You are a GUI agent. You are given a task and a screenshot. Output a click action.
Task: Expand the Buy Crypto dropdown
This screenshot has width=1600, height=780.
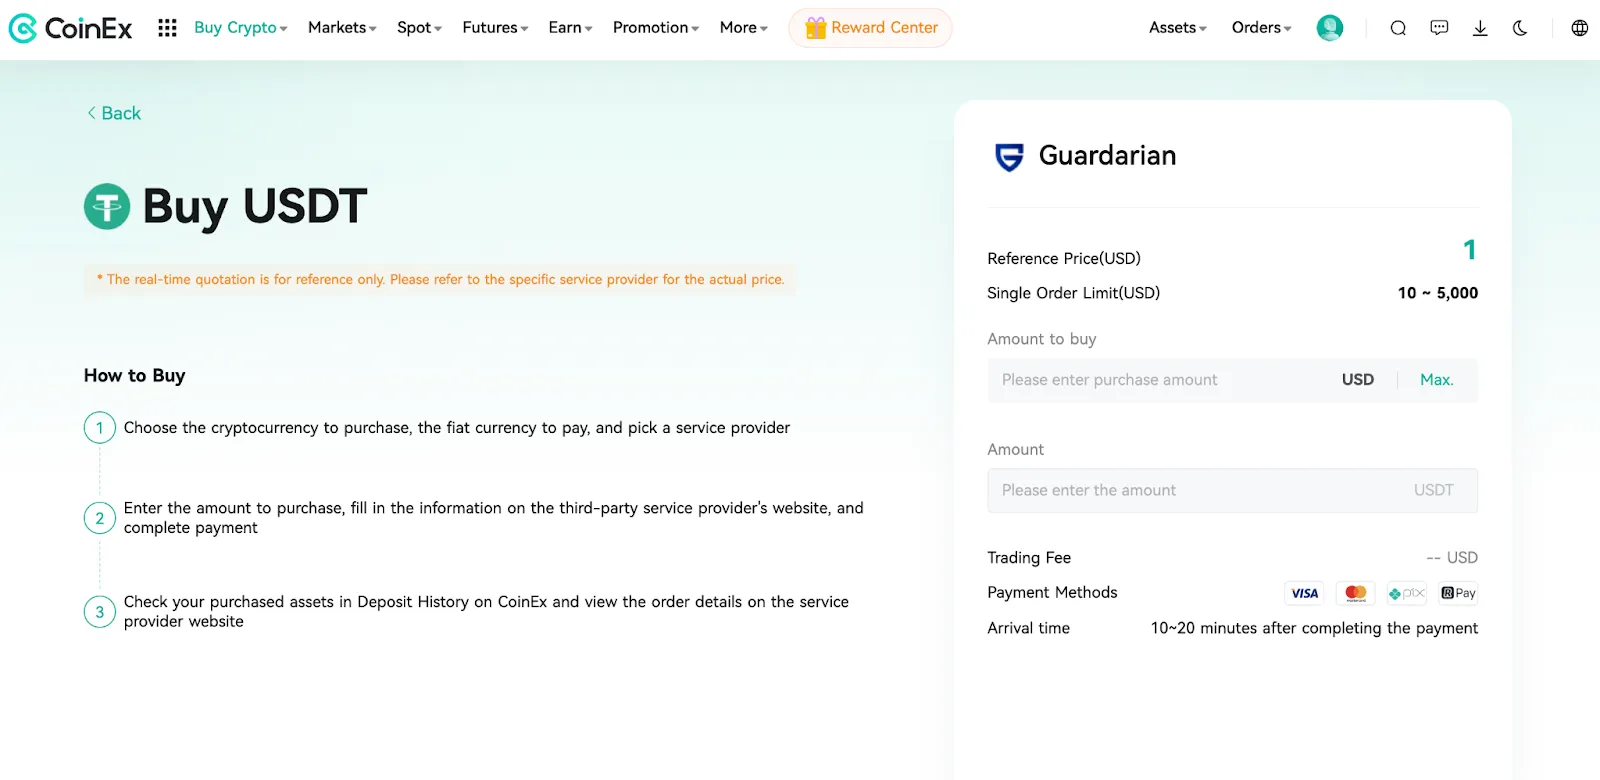[241, 28]
